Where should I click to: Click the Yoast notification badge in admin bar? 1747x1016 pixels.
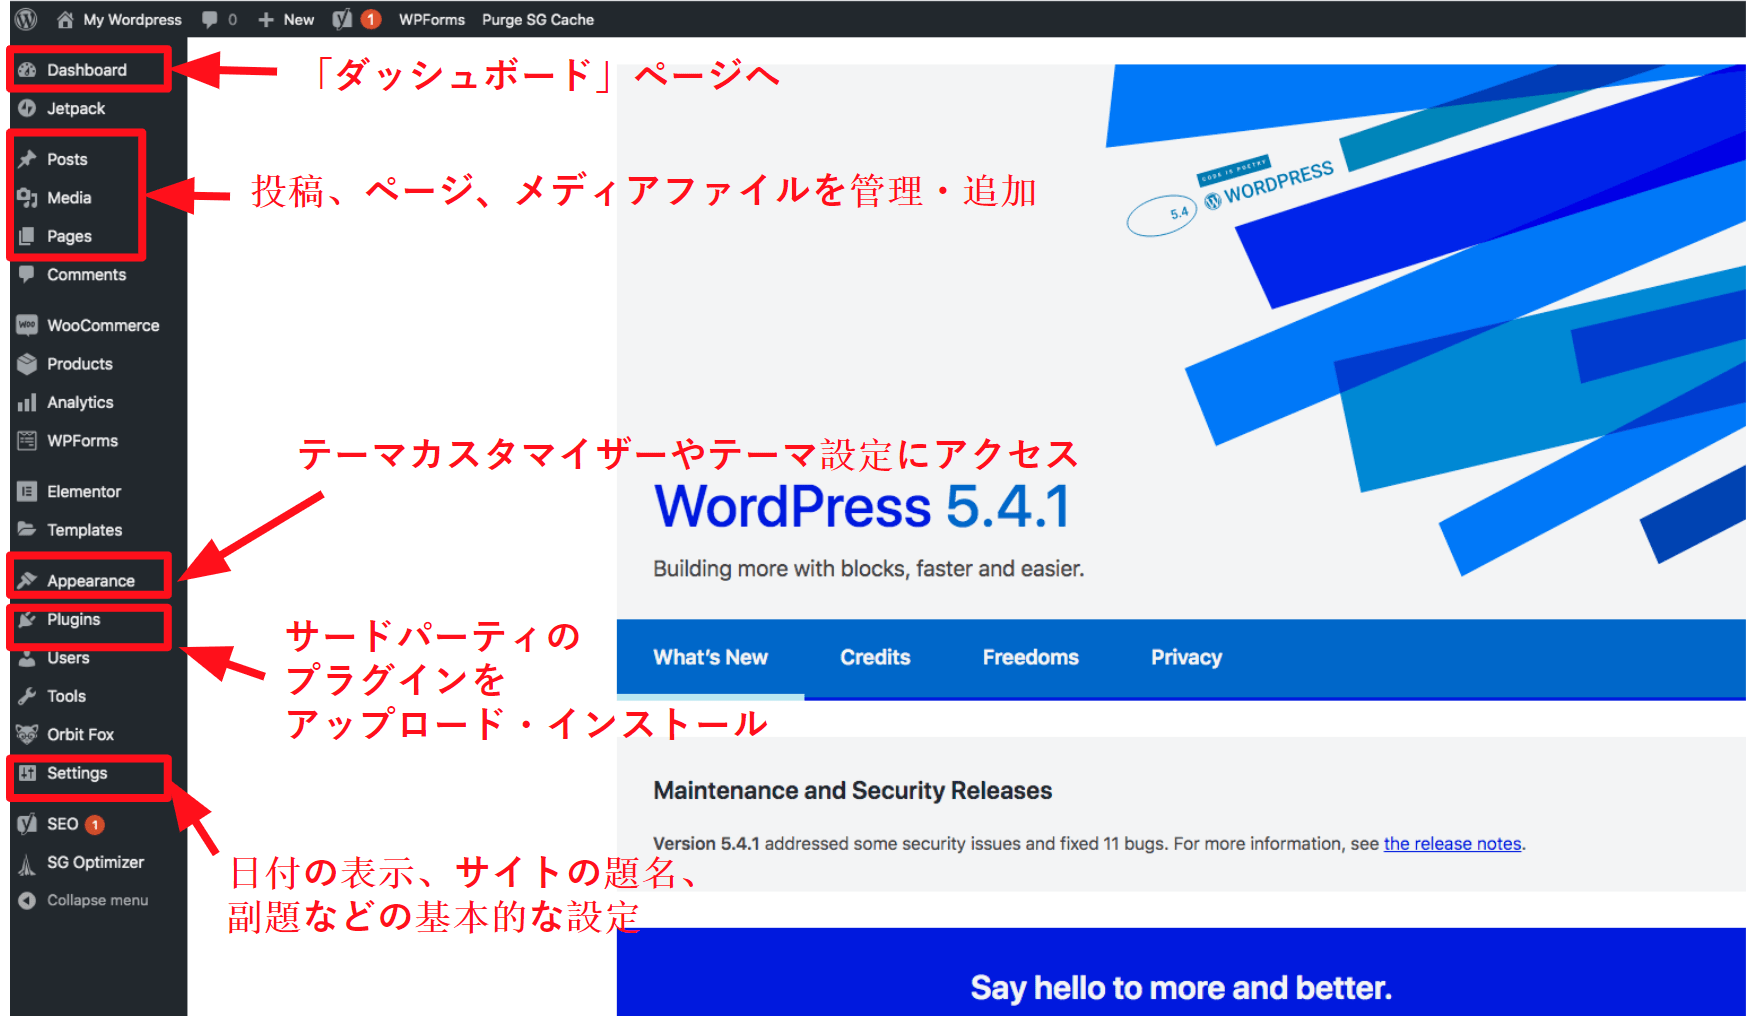point(371,19)
